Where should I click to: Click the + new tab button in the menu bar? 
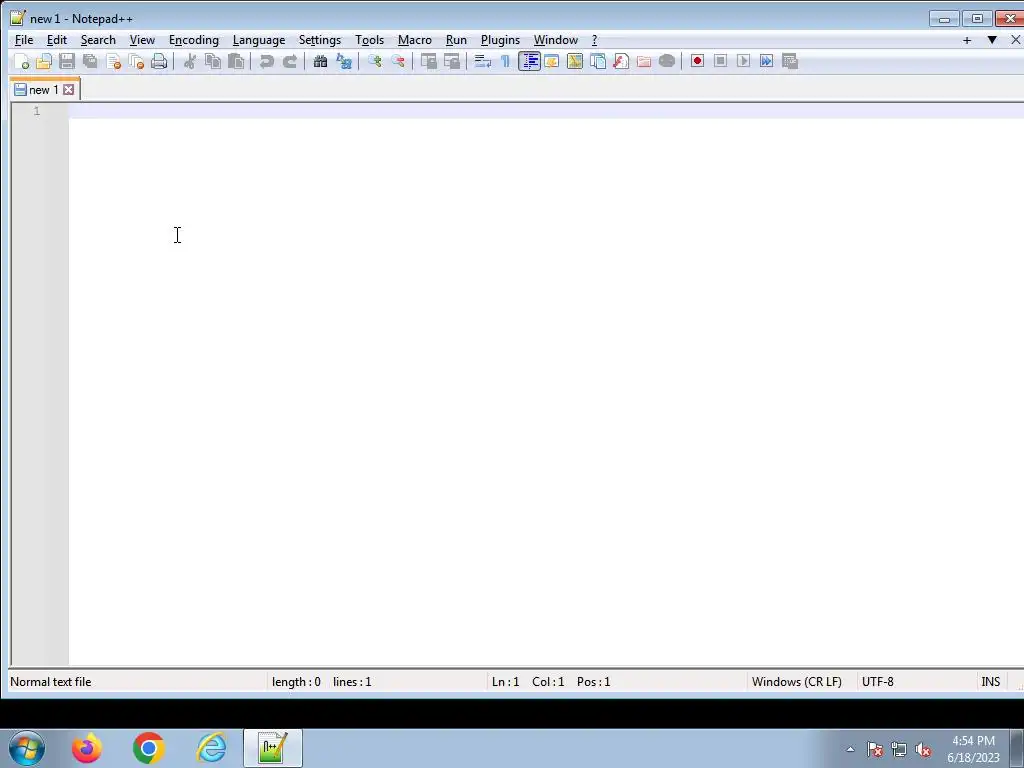point(967,40)
